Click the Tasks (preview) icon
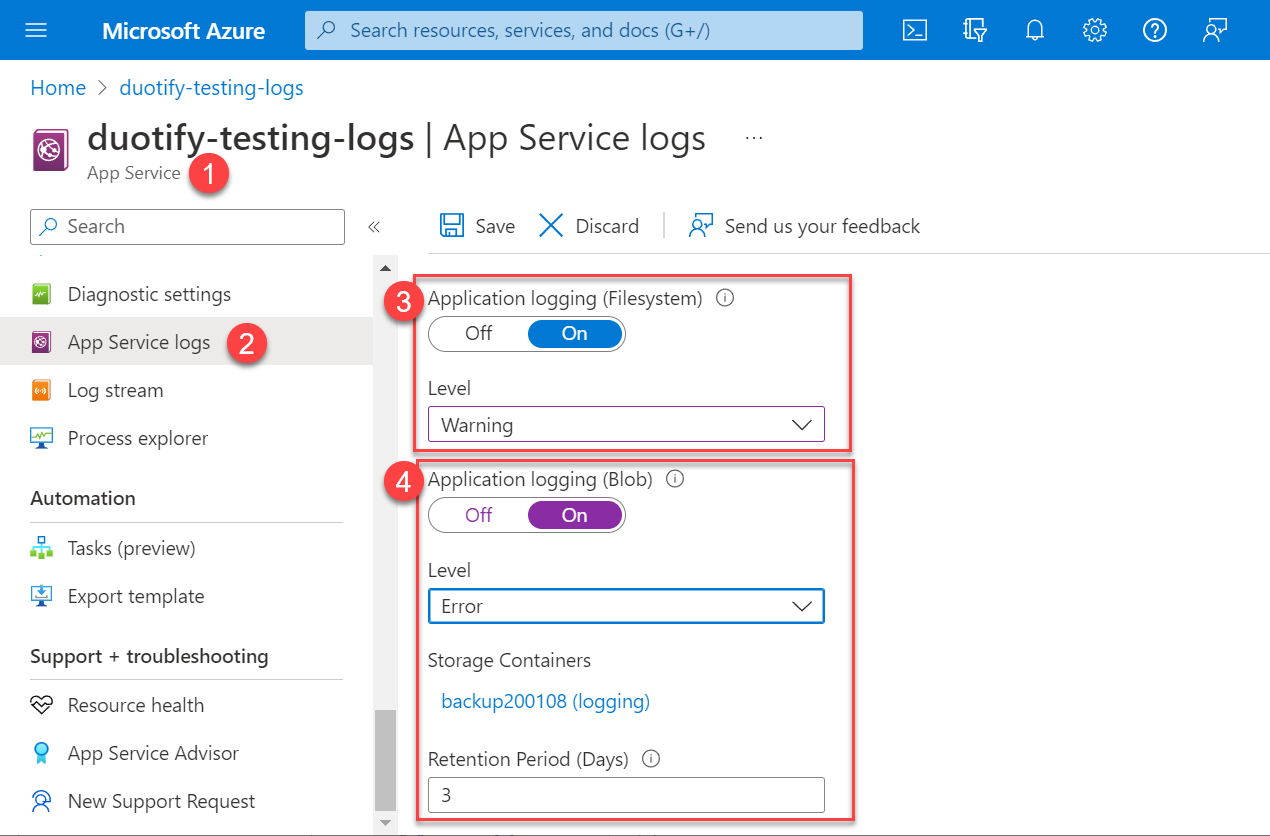1270x836 pixels. (x=41, y=548)
